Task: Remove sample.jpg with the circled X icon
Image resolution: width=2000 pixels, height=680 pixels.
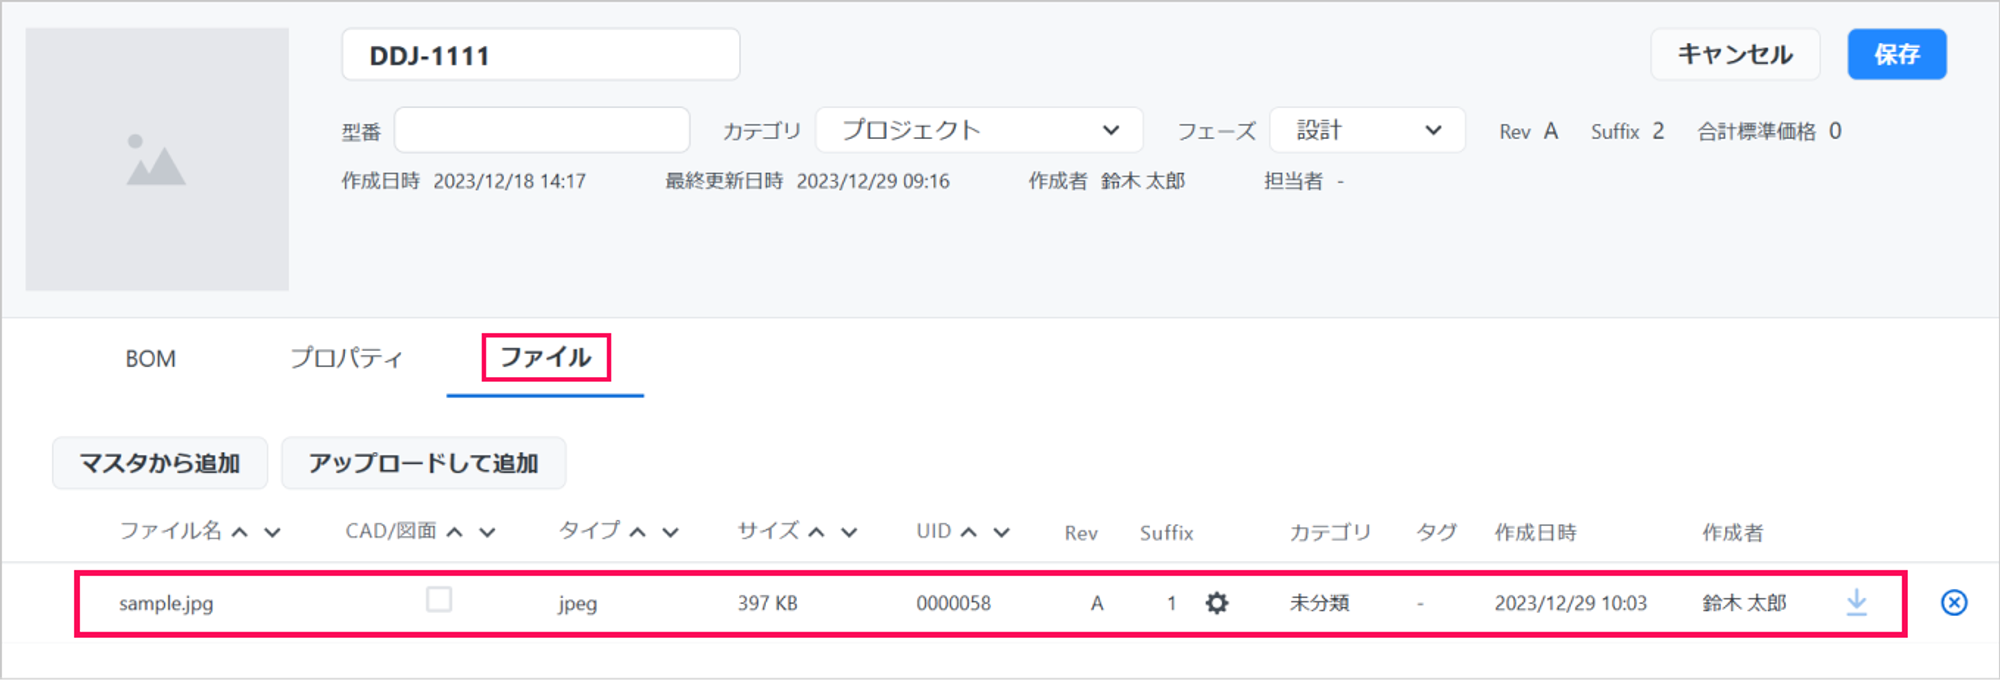Action: point(1954,602)
